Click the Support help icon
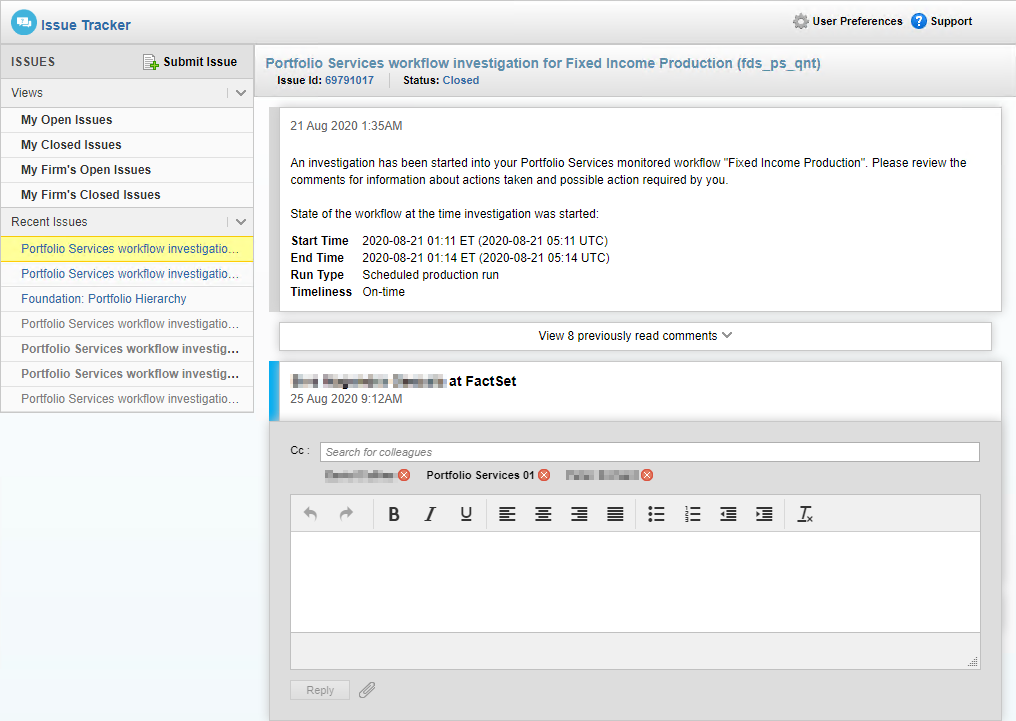 coord(918,20)
